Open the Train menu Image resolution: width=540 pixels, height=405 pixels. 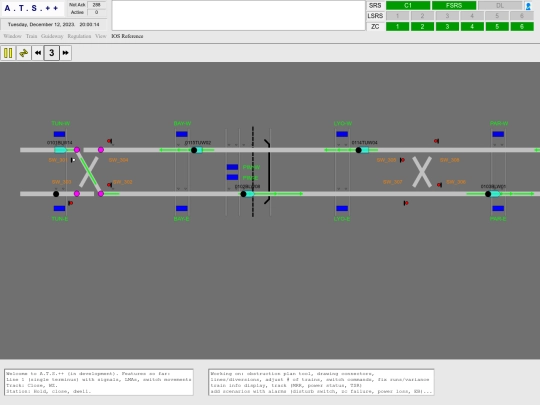(31, 36)
